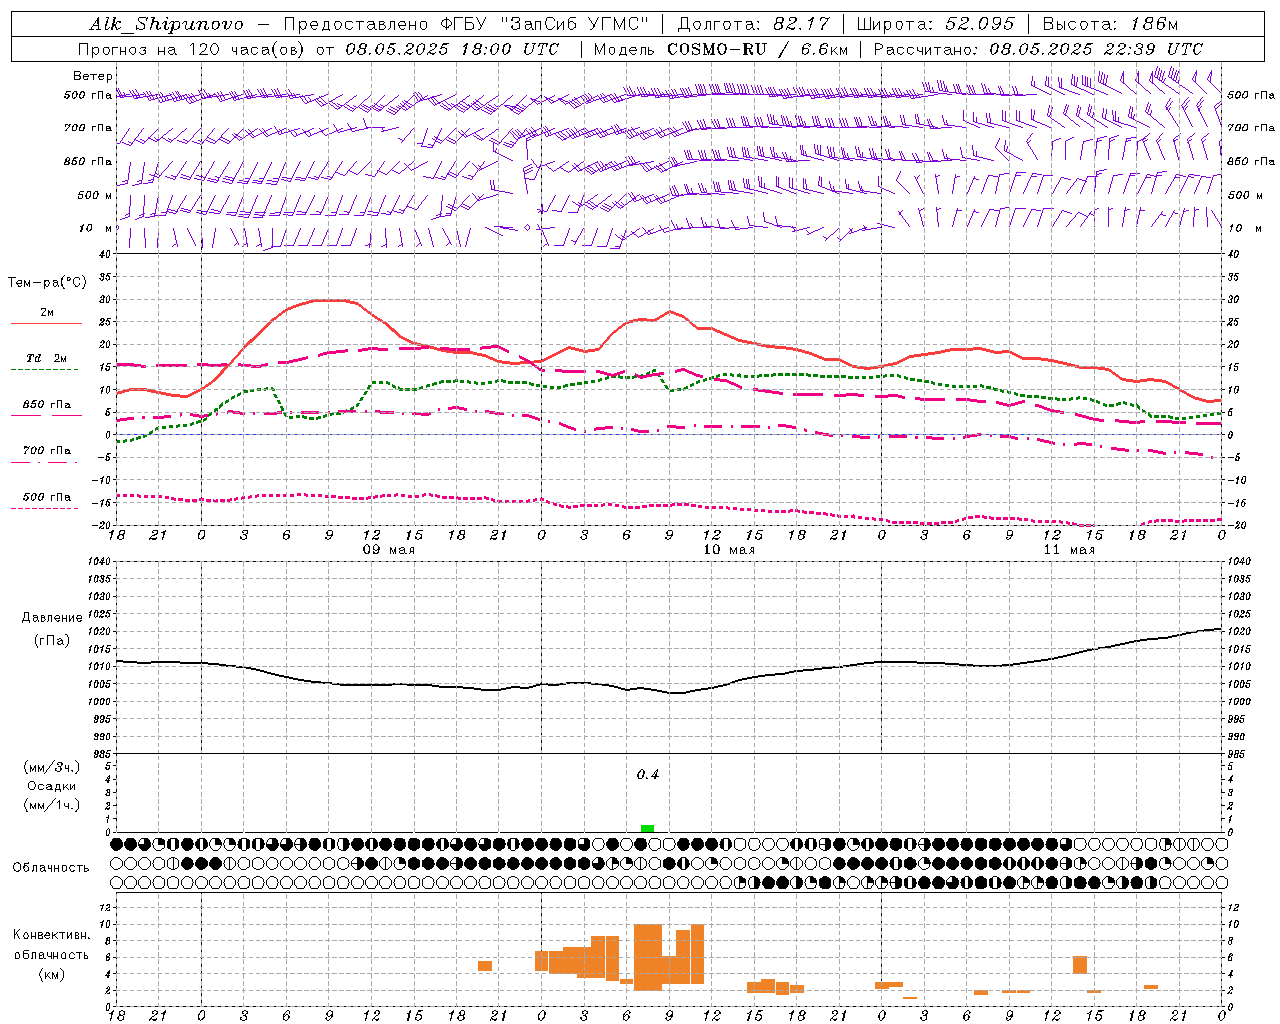The image size is (1280, 1024).
Task: Click the solid red line sample under 2м
Action: (x=46, y=323)
